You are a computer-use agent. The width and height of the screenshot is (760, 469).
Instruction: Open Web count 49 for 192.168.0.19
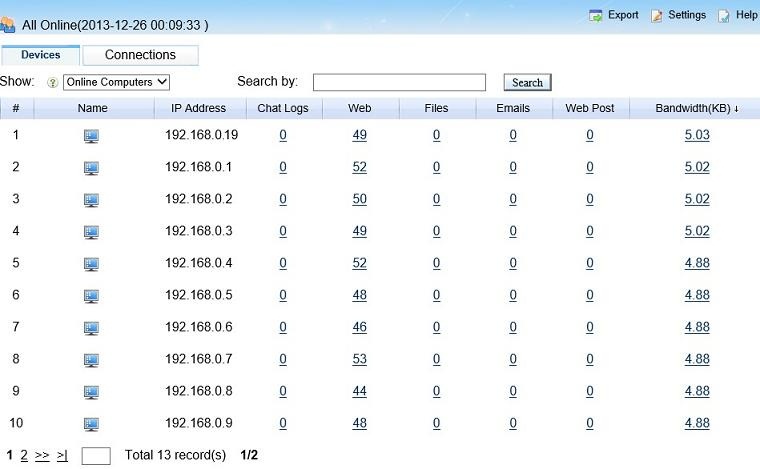(x=360, y=135)
